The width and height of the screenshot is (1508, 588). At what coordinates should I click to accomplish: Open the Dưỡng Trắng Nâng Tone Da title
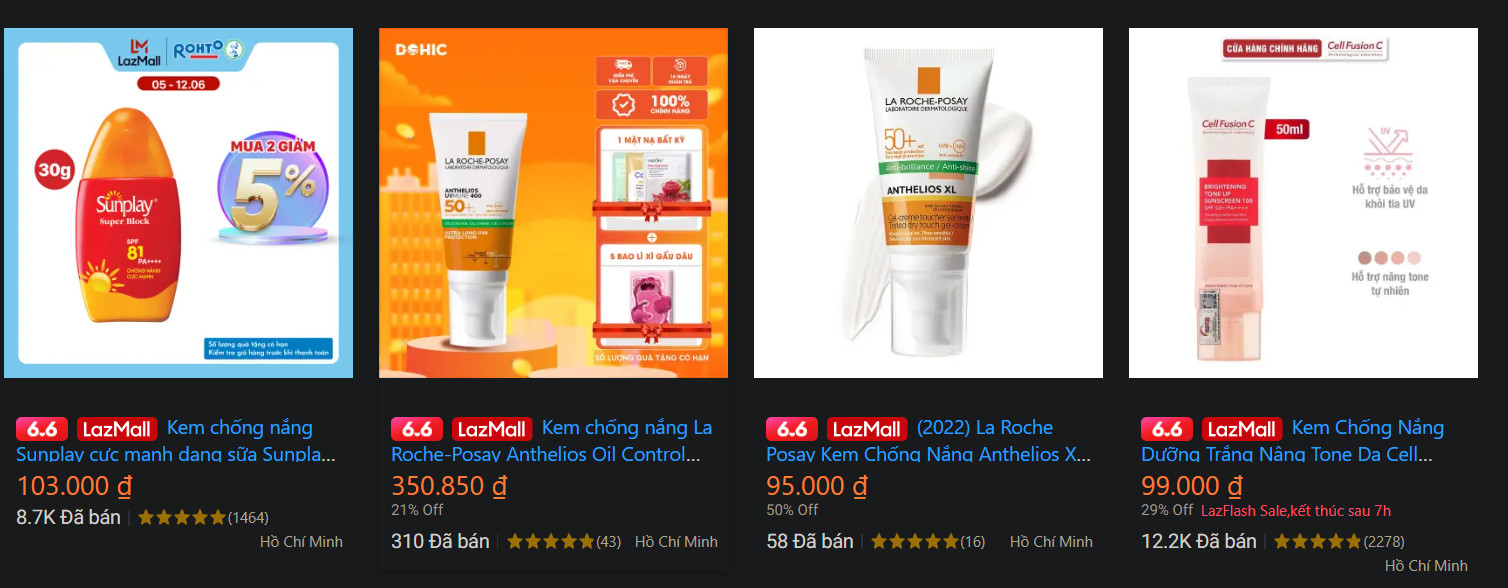point(1293,441)
